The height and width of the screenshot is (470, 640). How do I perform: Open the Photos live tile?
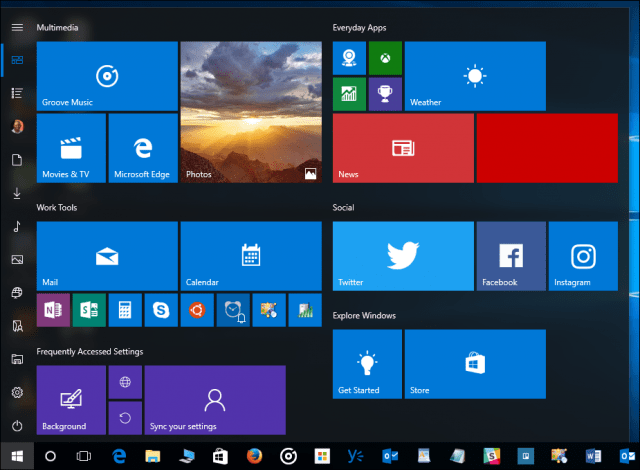[x=251, y=112]
